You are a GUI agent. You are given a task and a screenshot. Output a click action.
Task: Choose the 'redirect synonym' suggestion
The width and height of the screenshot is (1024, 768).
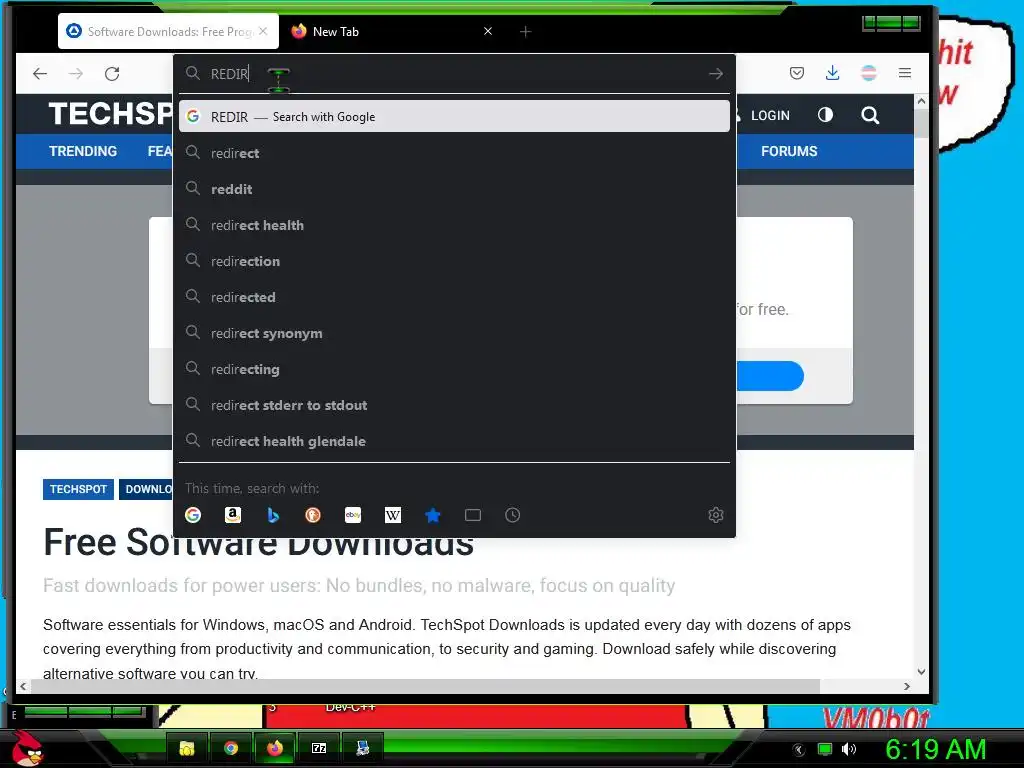[x=455, y=333]
